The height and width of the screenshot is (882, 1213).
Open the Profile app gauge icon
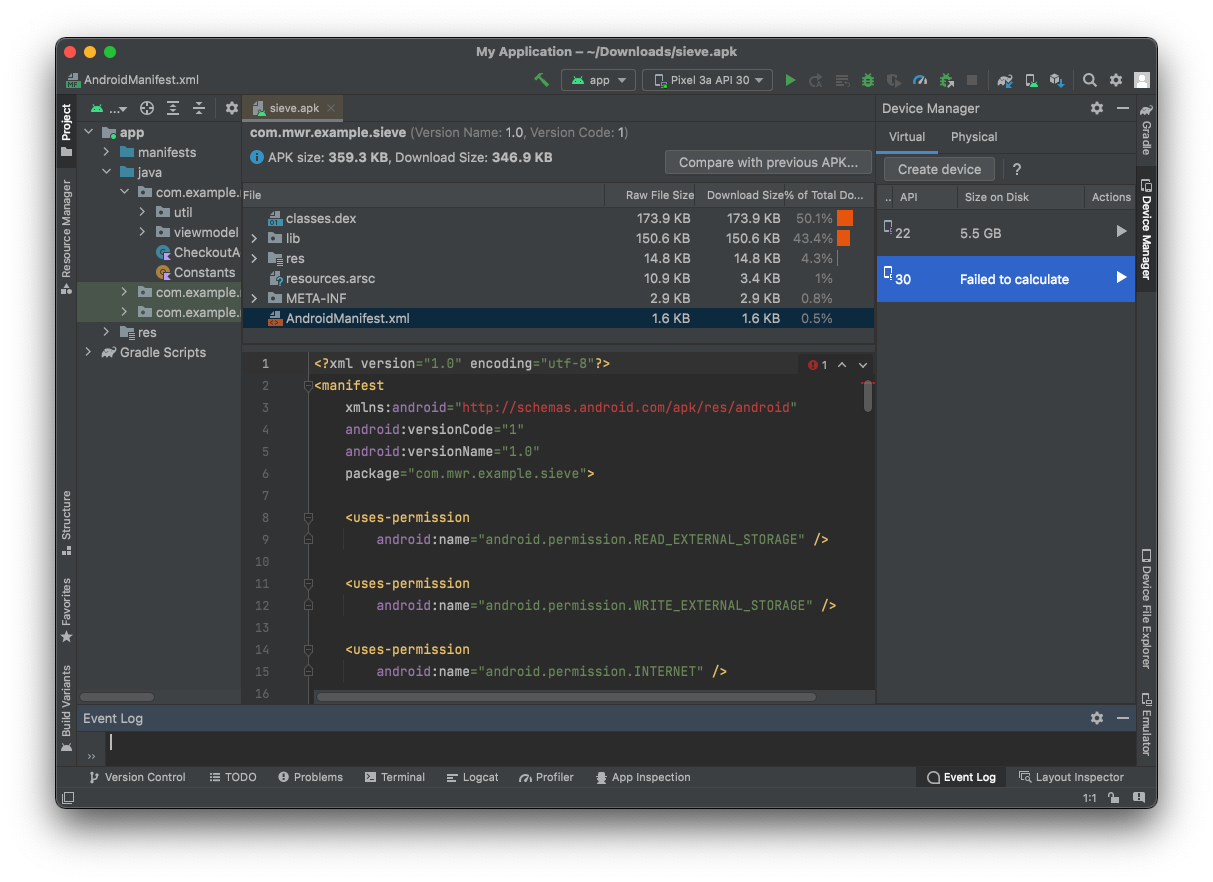[x=920, y=80]
